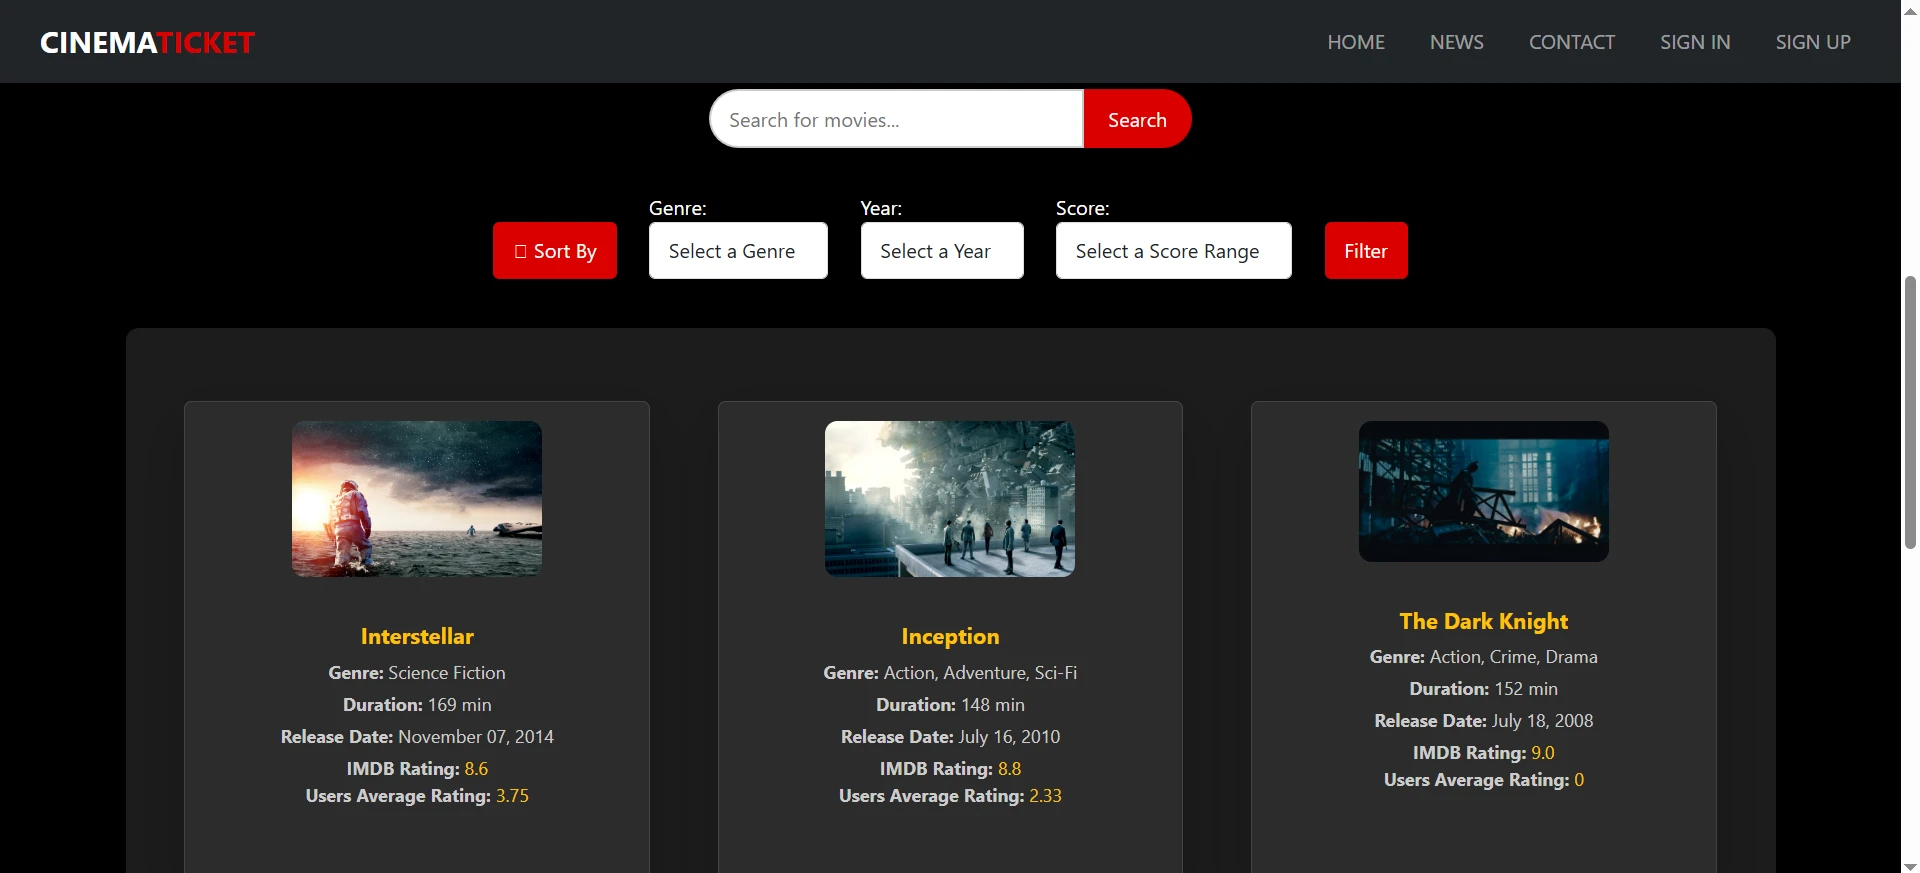The height and width of the screenshot is (873, 1920).
Task: Open the Score Range dropdown
Action: click(1173, 251)
